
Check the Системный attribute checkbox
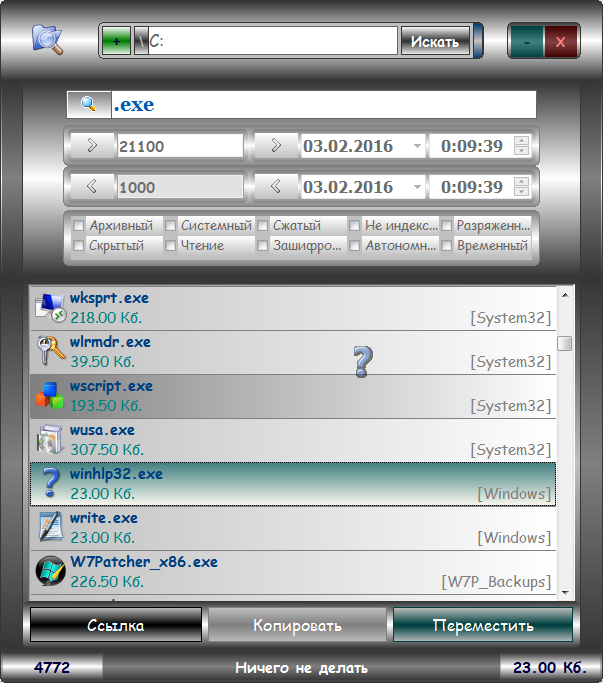(171, 226)
